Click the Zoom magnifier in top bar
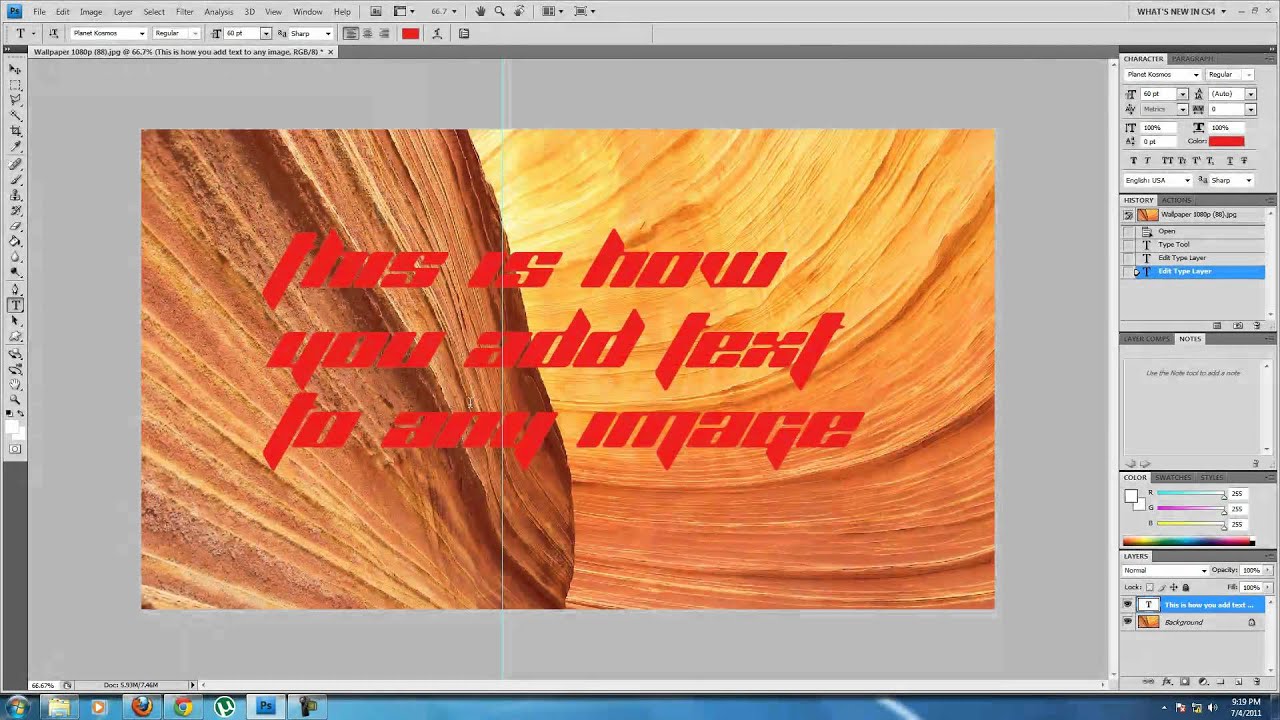 point(499,11)
